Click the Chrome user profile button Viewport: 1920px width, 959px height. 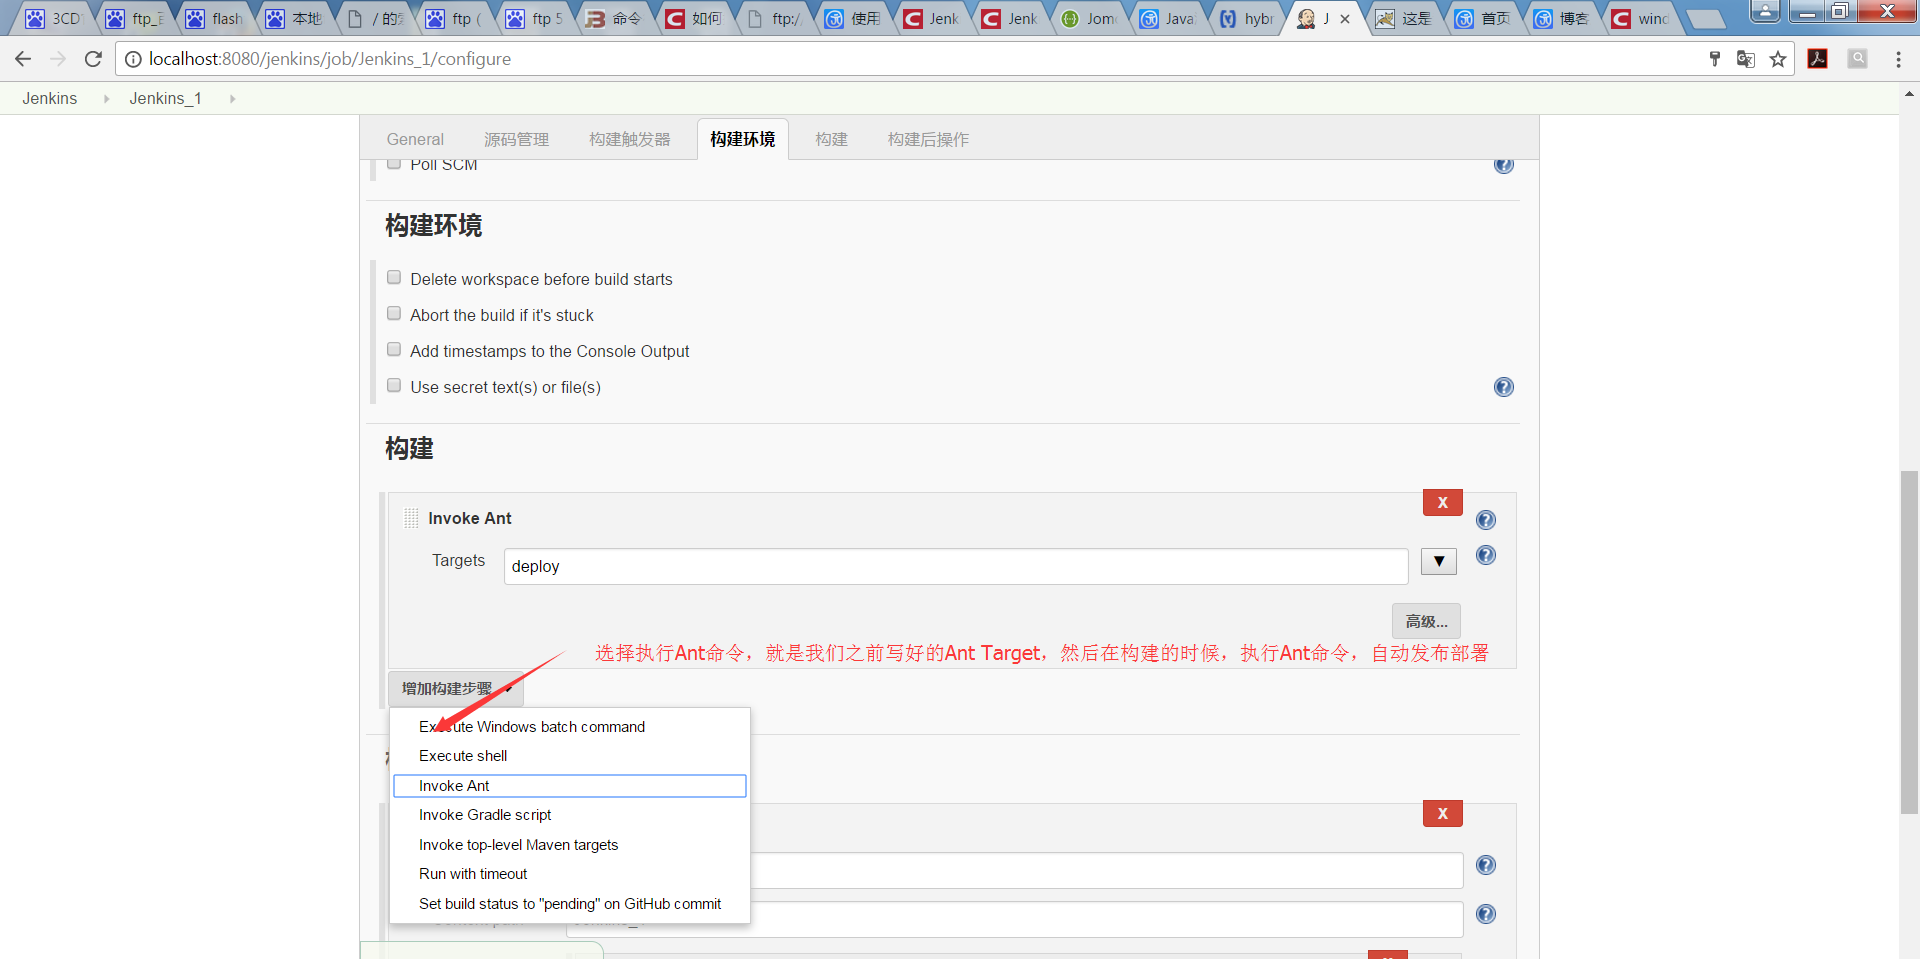click(x=1765, y=11)
